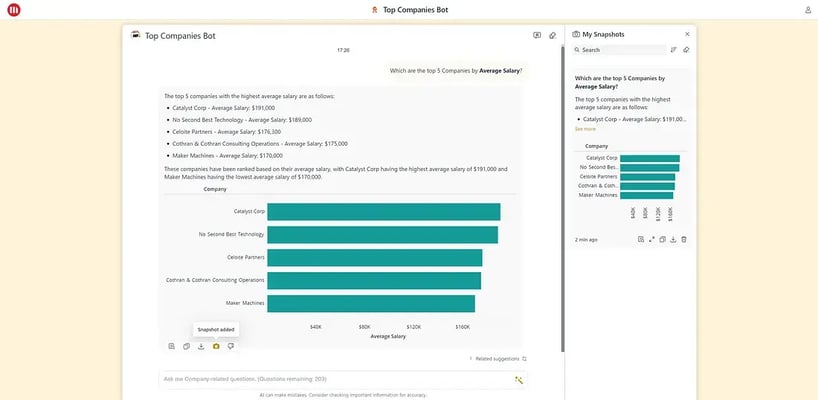This screenshot has width=818, height=400.
Task: Open the sort options for snapshots
Action: point(674,49)
